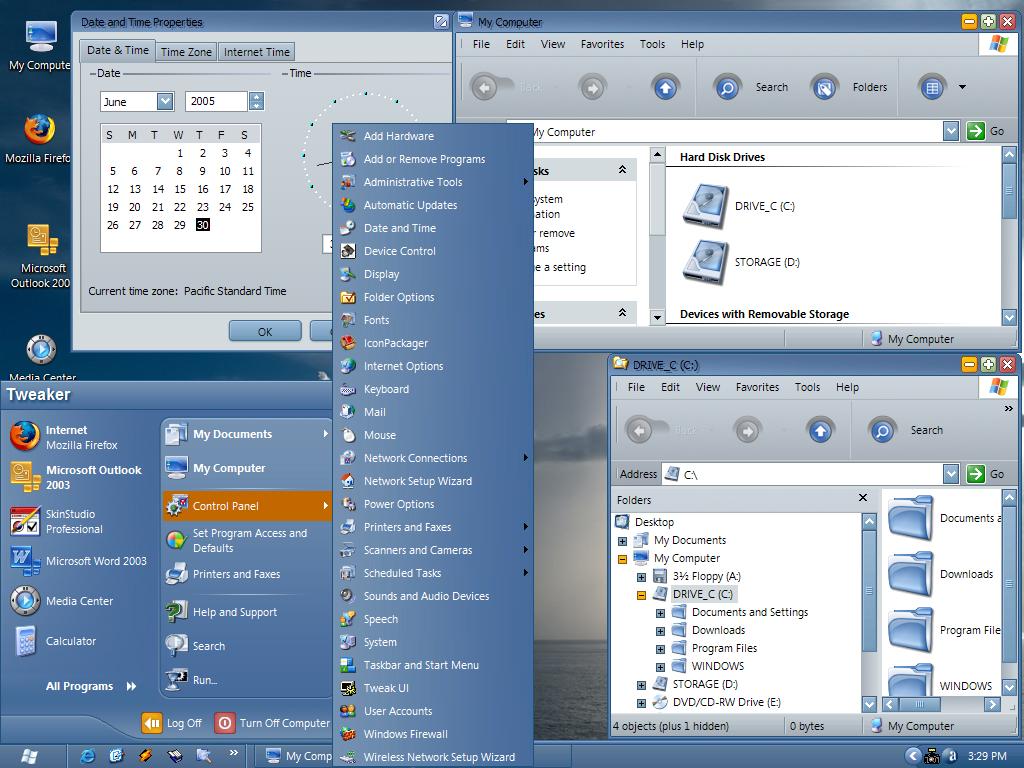Image resolution: width=1024 pixels, height=768 pixels.
Task: Open the Microsoft Outlook desktop icon
Action: pyautogui.click(x=41, y=242)
